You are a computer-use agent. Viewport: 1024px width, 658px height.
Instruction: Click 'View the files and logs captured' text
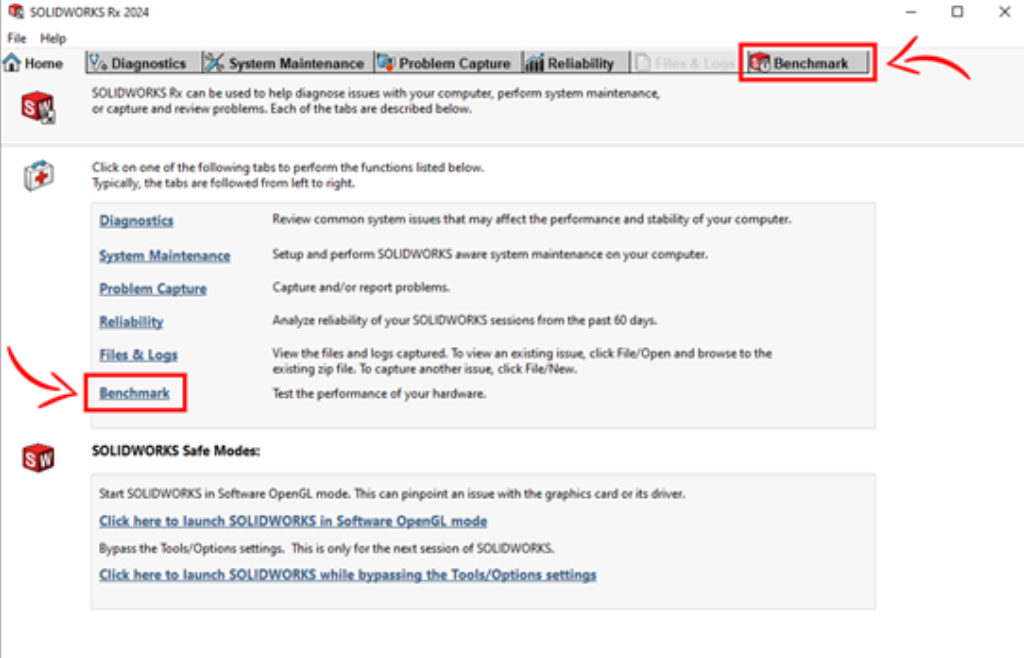coord(522,361)
